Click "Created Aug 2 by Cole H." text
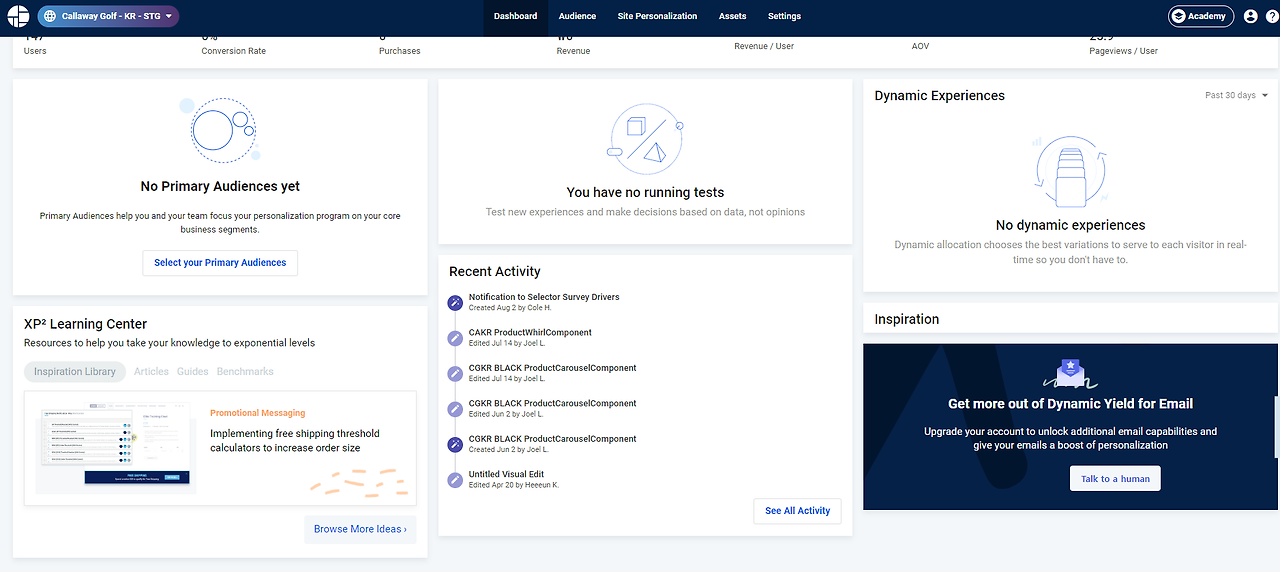The image size is (1280, 572). coord(510,308)
